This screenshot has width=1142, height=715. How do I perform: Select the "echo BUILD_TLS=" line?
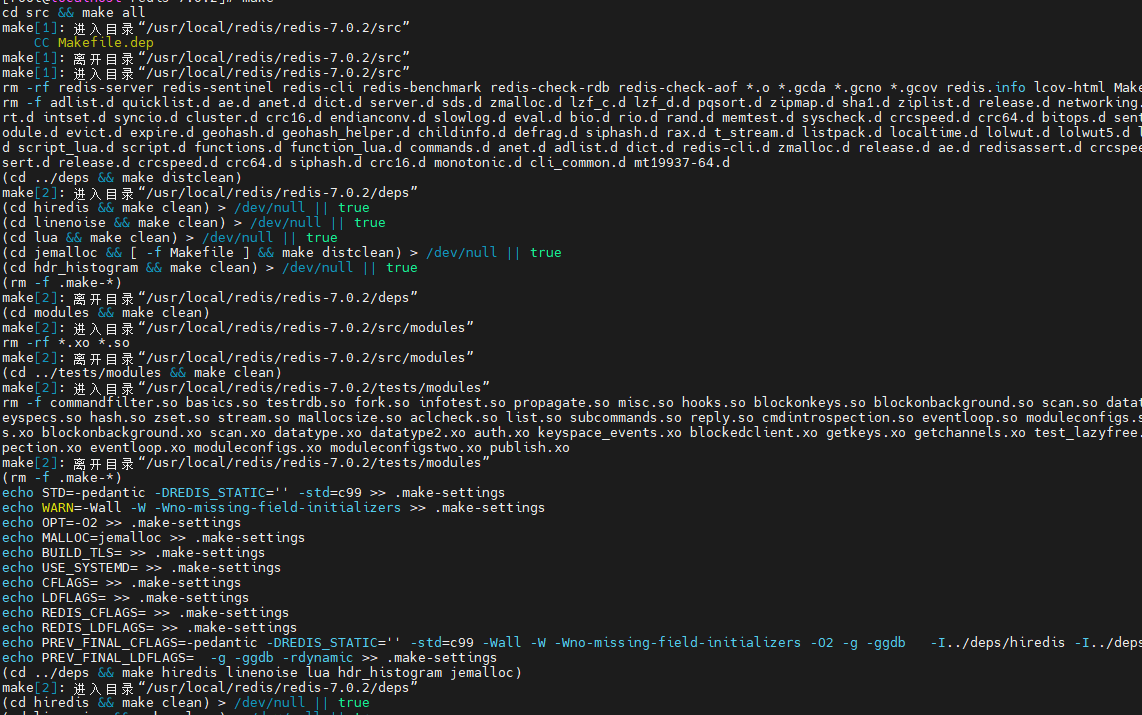(x=133, y=552)
